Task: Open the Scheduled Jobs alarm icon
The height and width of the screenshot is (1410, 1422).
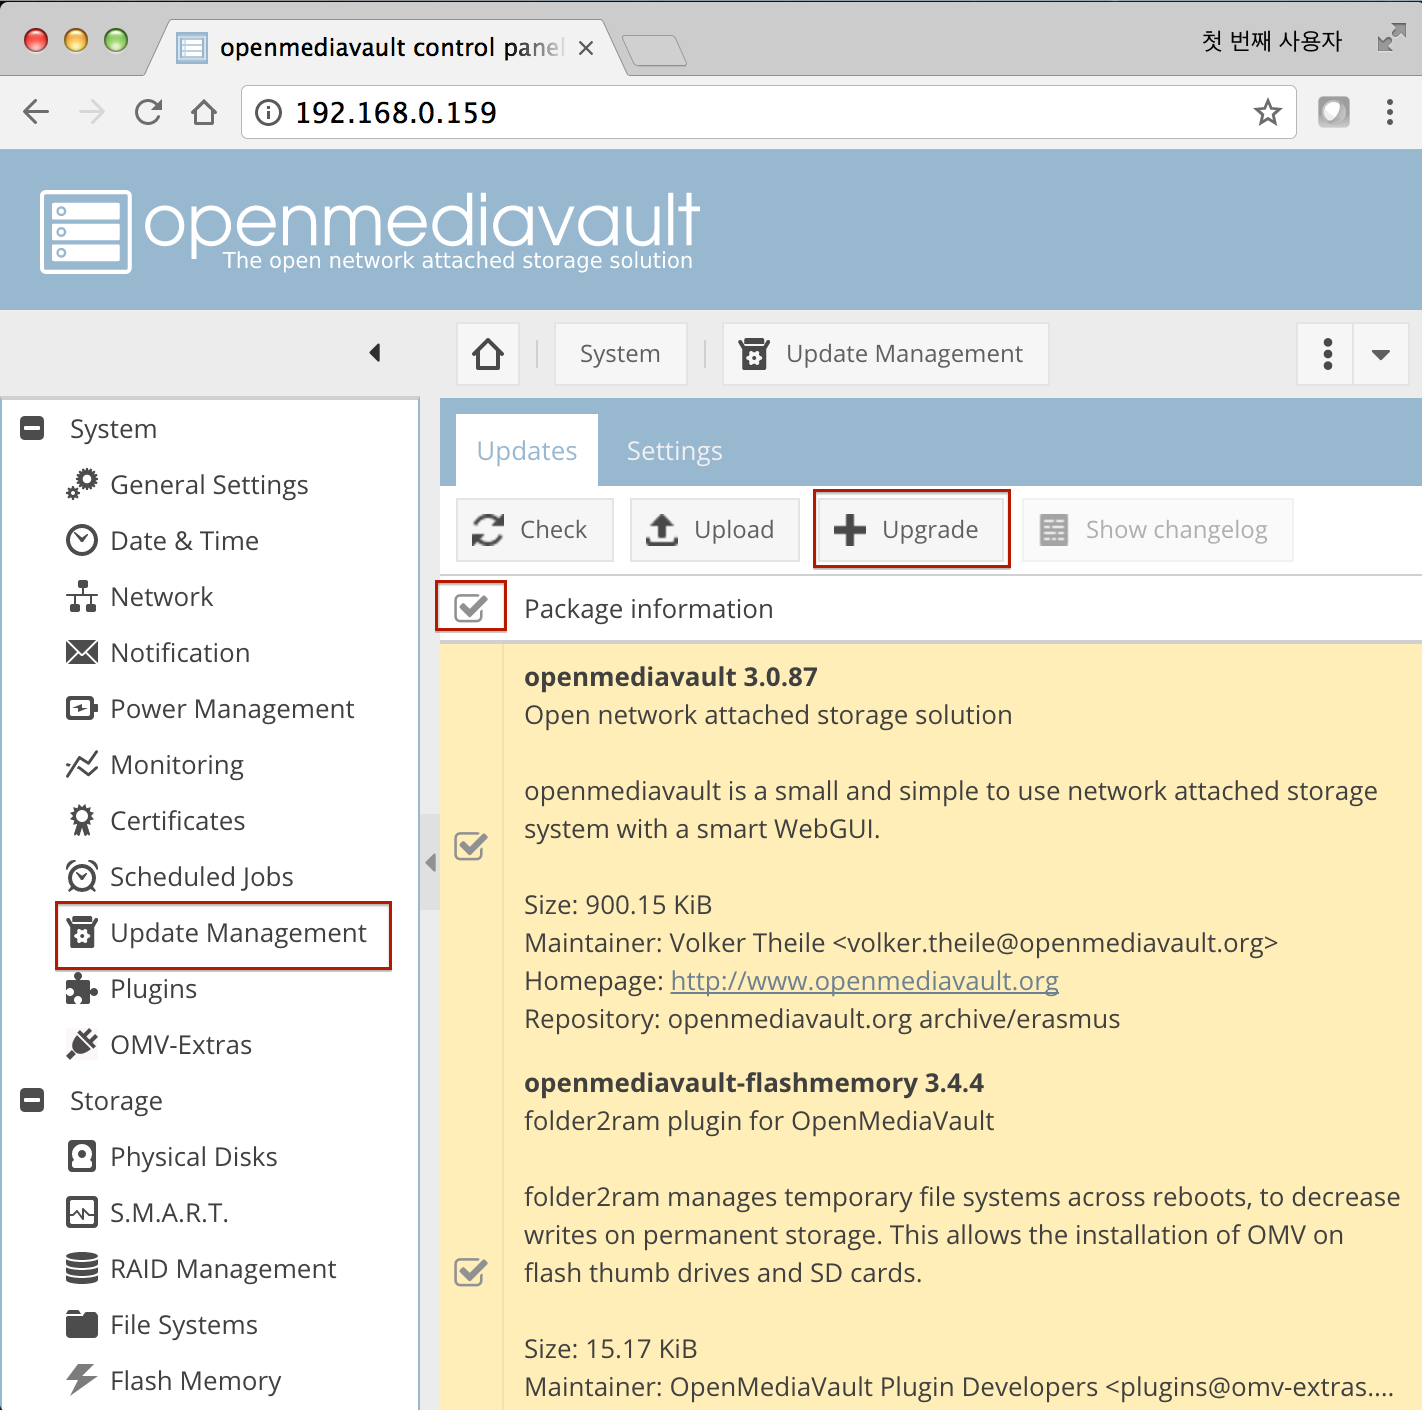Action: (82, 876)
